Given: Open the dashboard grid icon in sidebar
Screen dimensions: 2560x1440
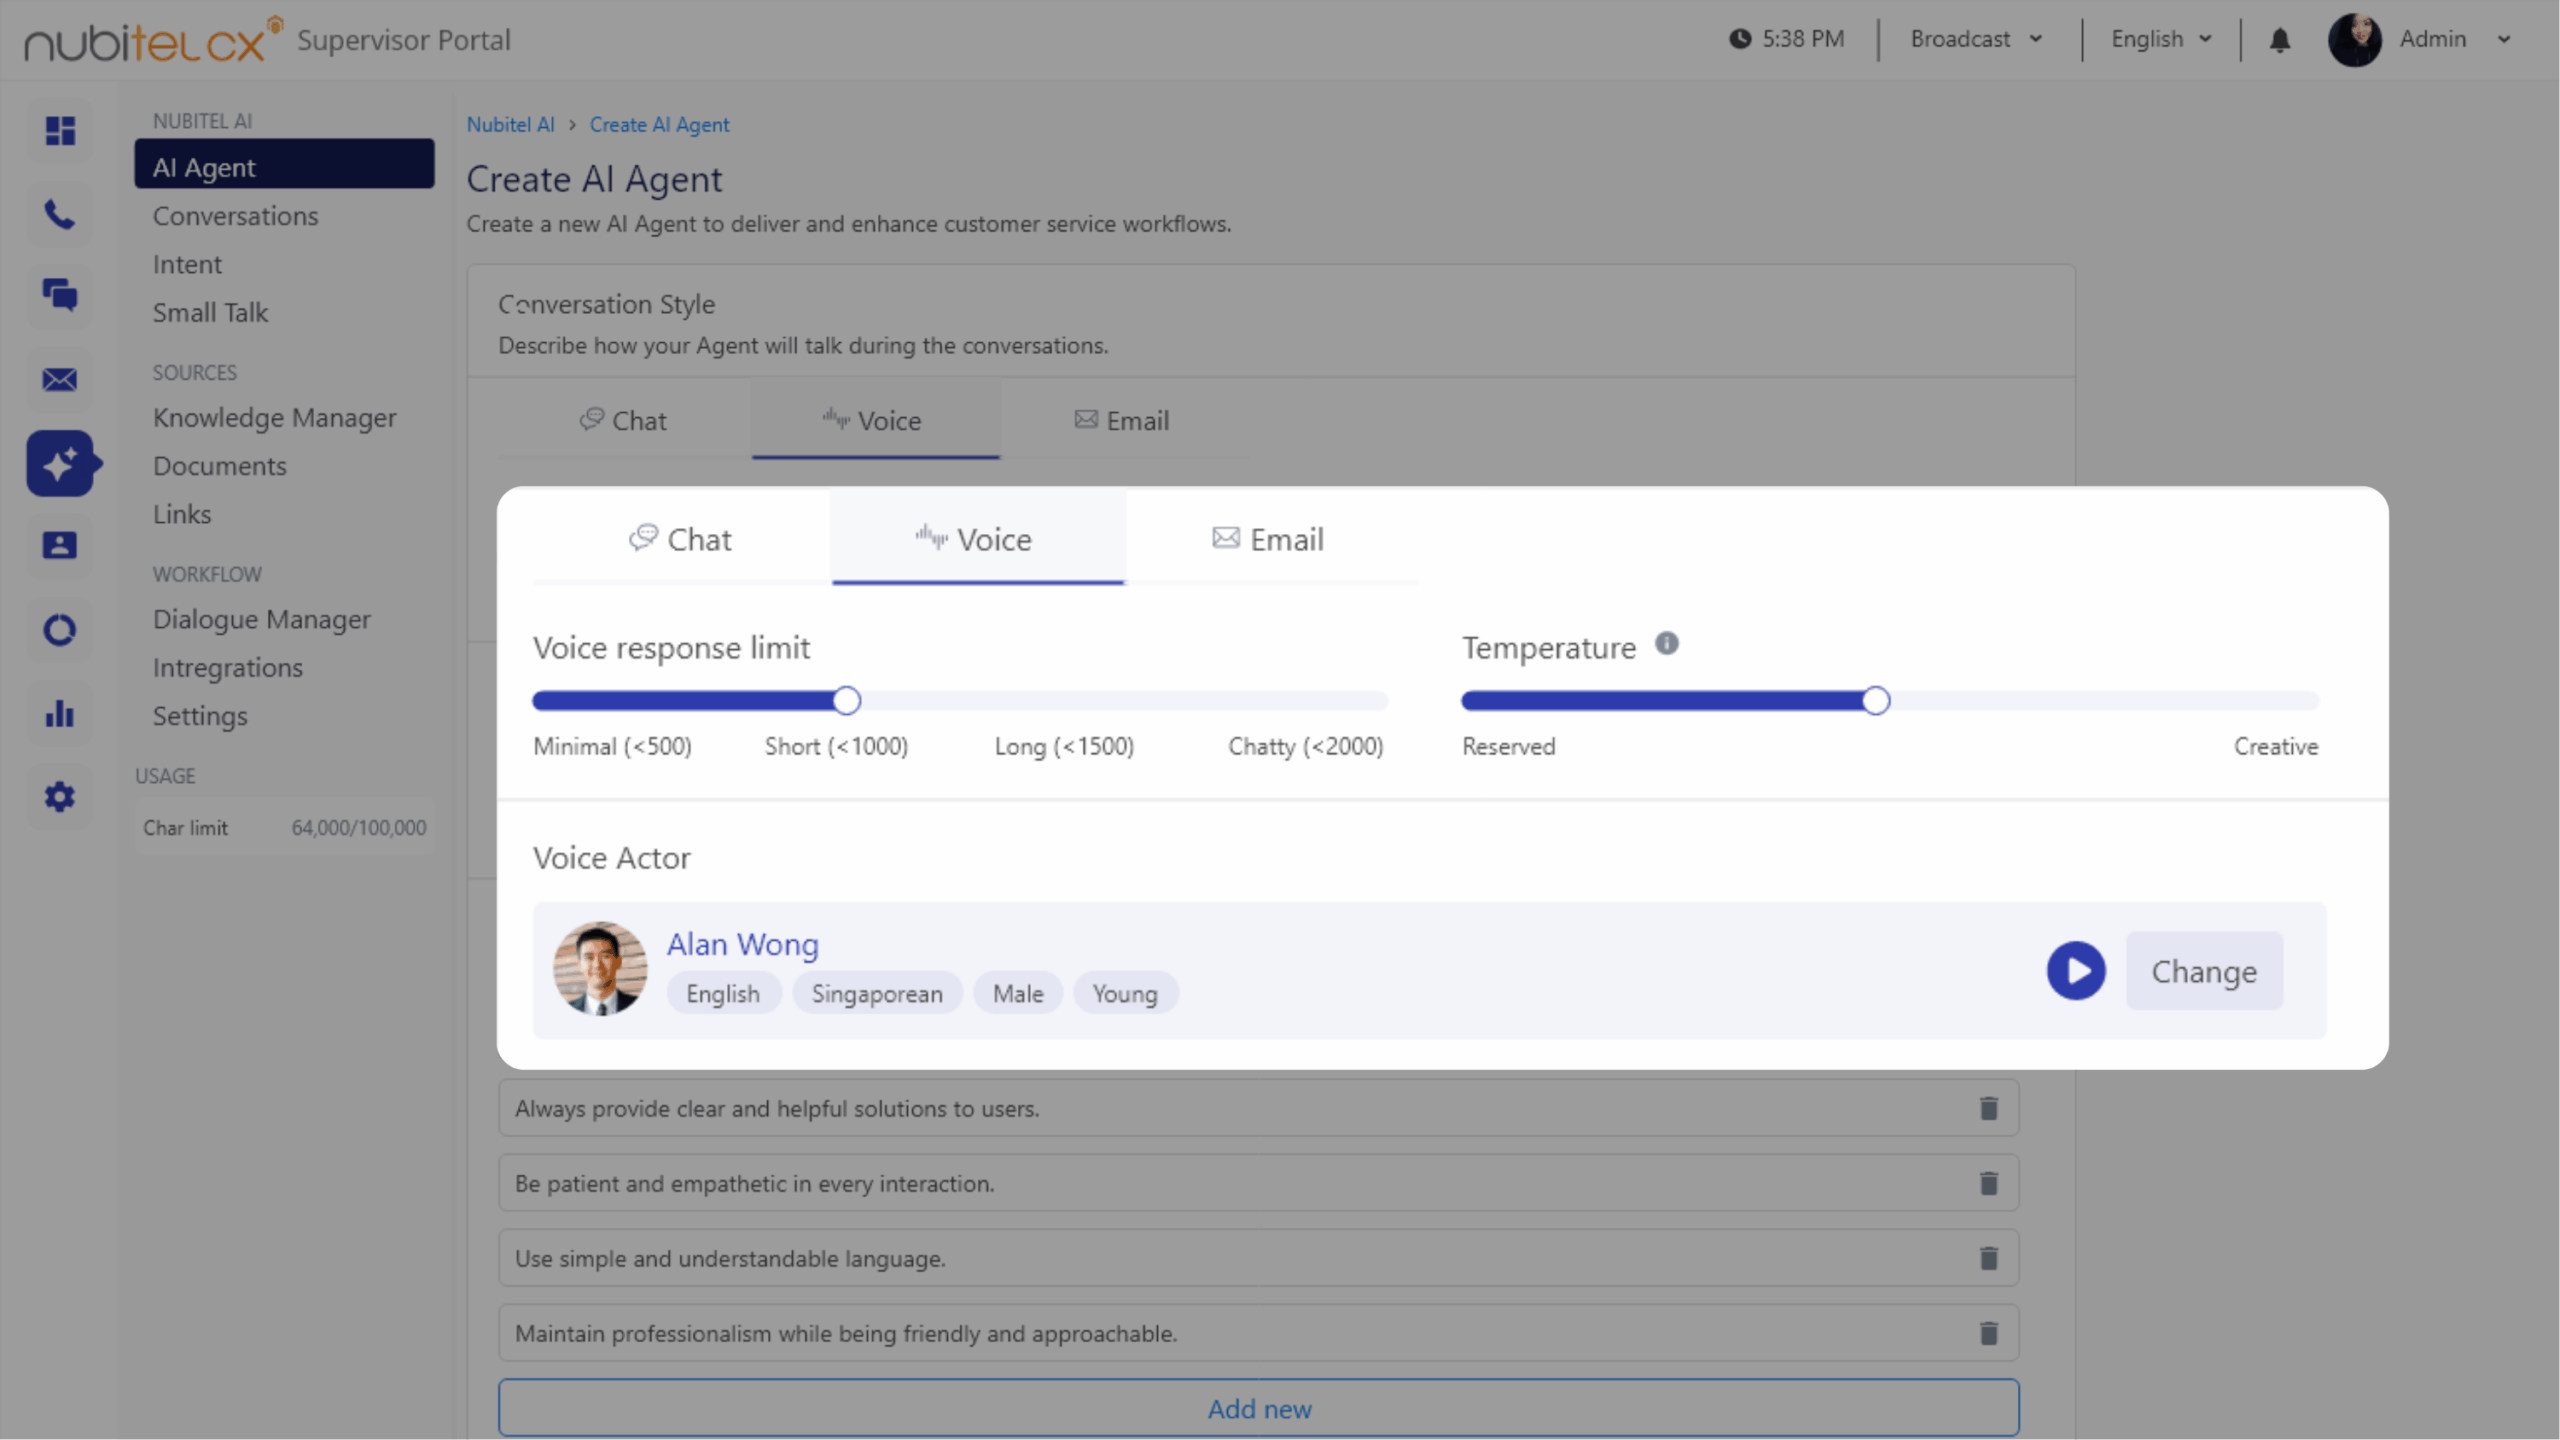Looking at the screenshot, I should click(x=60, y=131).
